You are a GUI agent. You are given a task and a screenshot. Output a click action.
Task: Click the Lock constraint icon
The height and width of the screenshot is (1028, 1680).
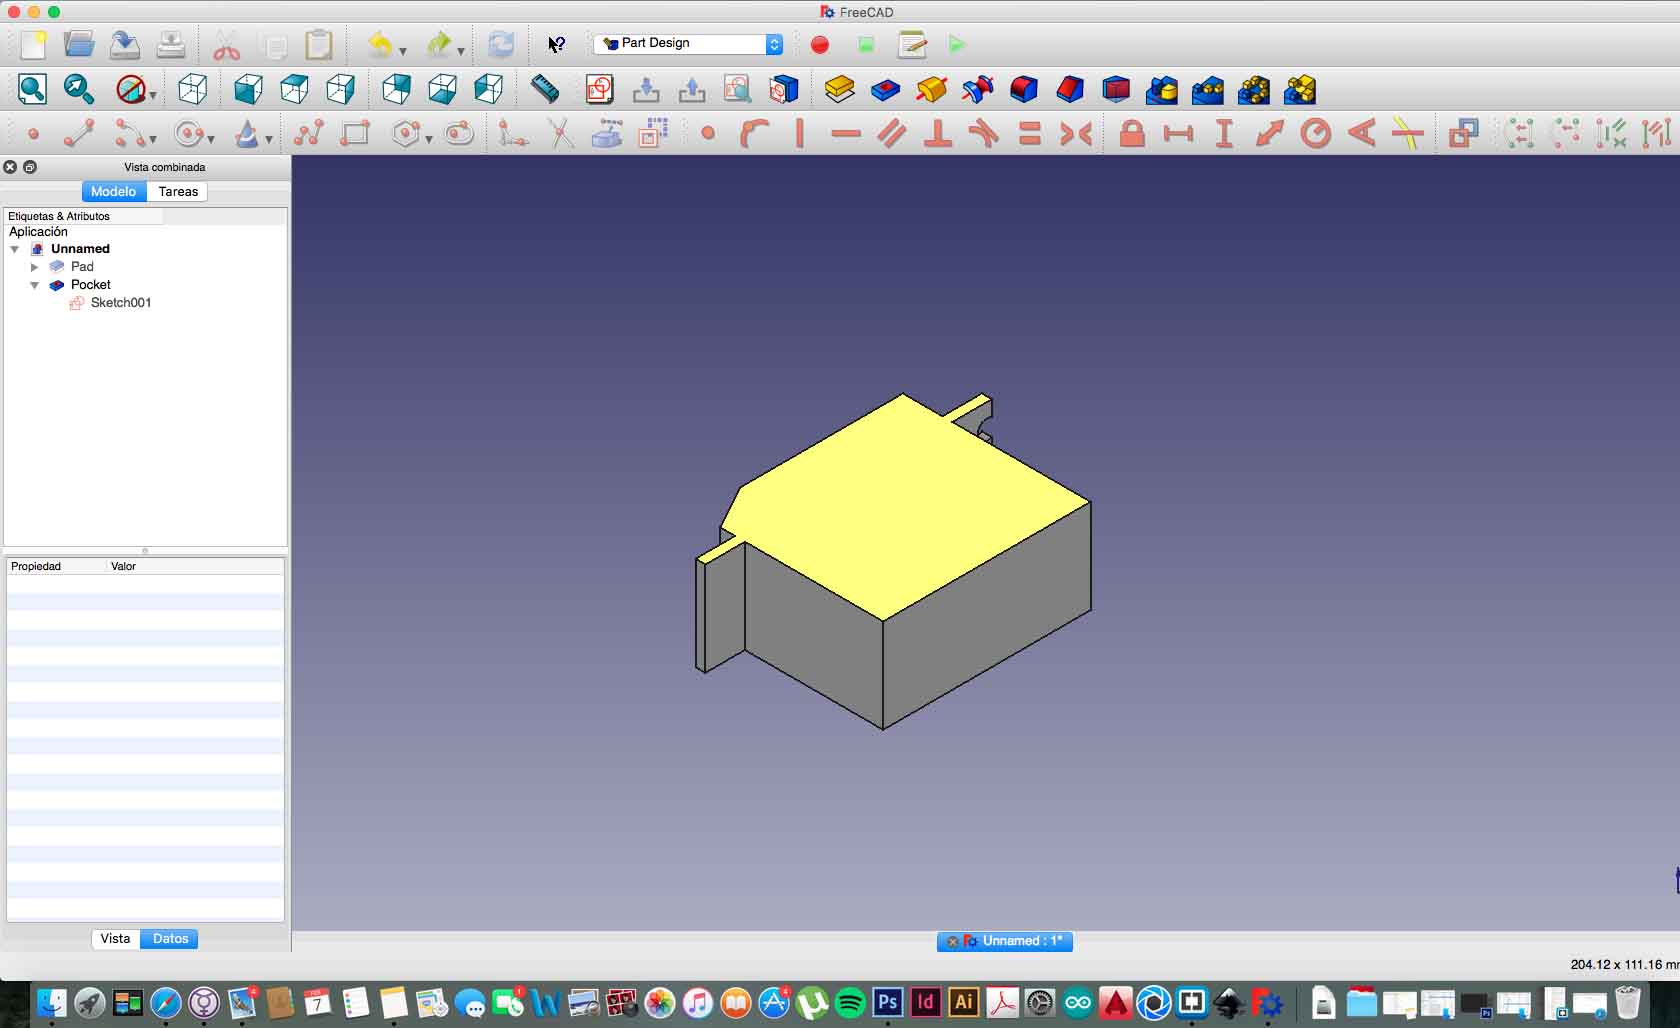pos(1131,133)
